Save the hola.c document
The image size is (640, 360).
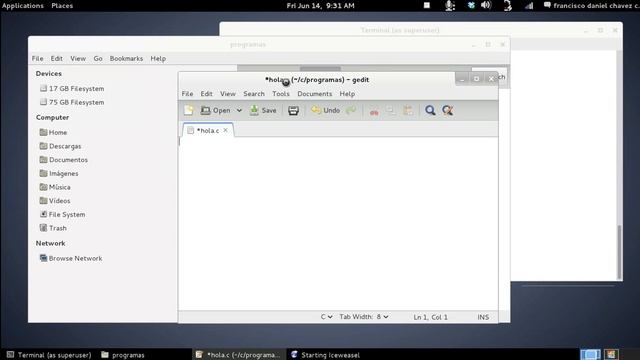(263, 110)
